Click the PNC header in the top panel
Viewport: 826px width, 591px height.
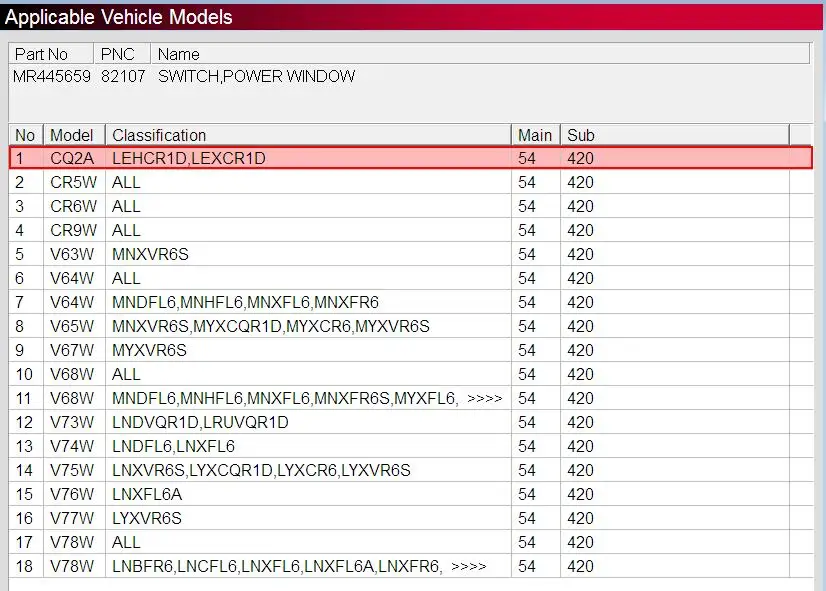[122, 54]
